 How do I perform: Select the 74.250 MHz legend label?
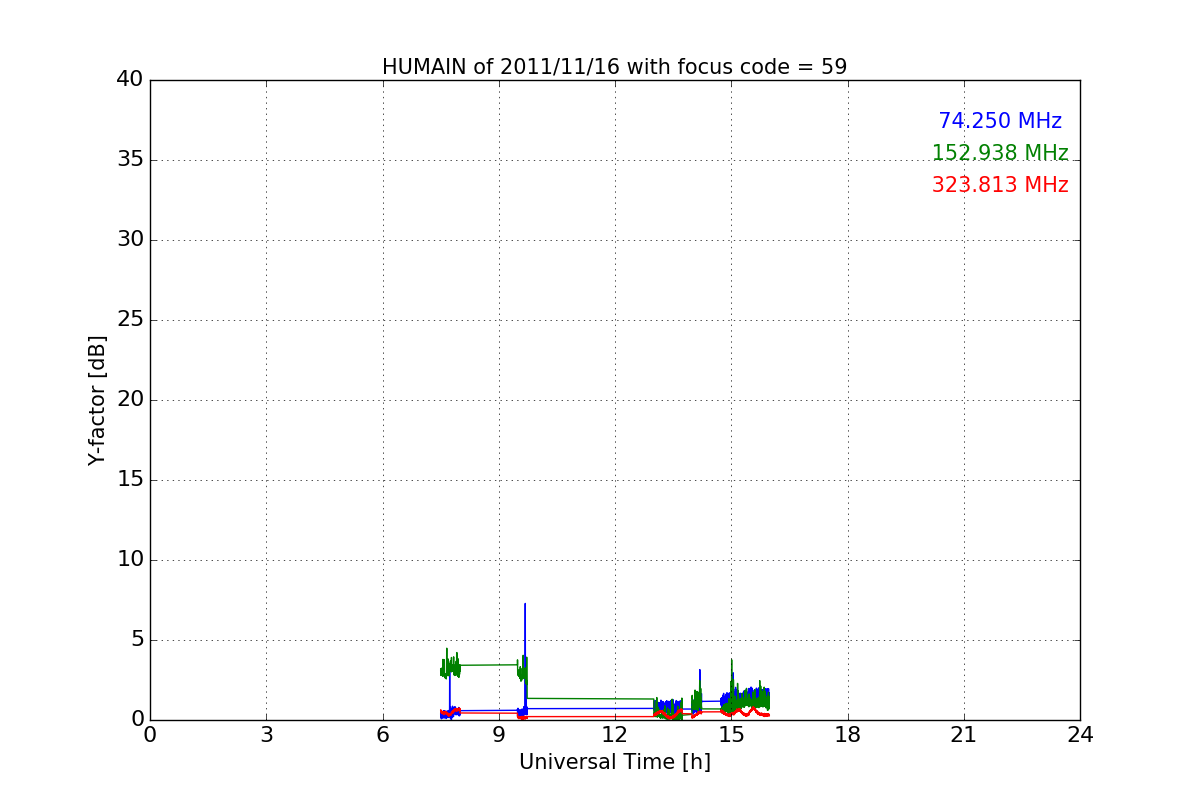click(1000, 121)
